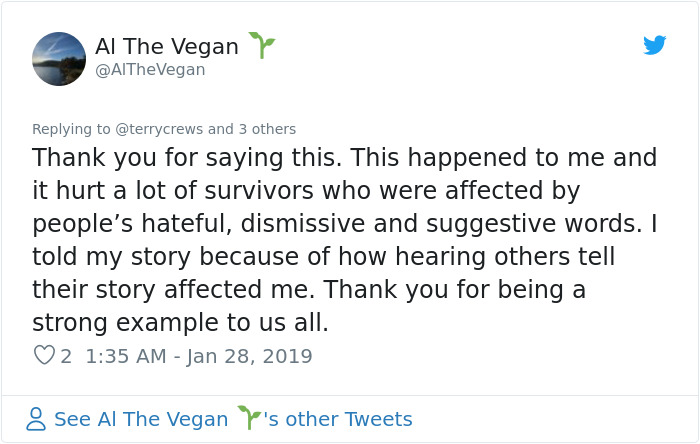
Task: Like the tweet with the heart icon
Action: pos(43,355)
